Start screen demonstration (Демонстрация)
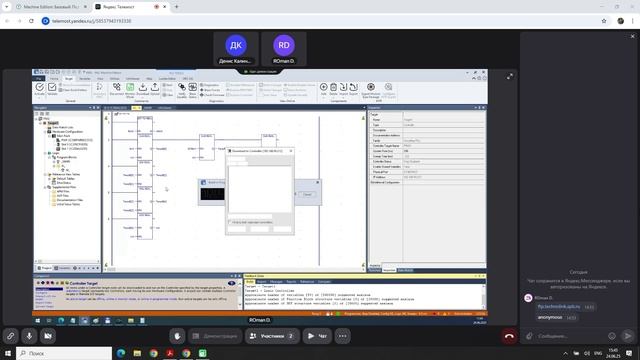 tap(215, 336)
